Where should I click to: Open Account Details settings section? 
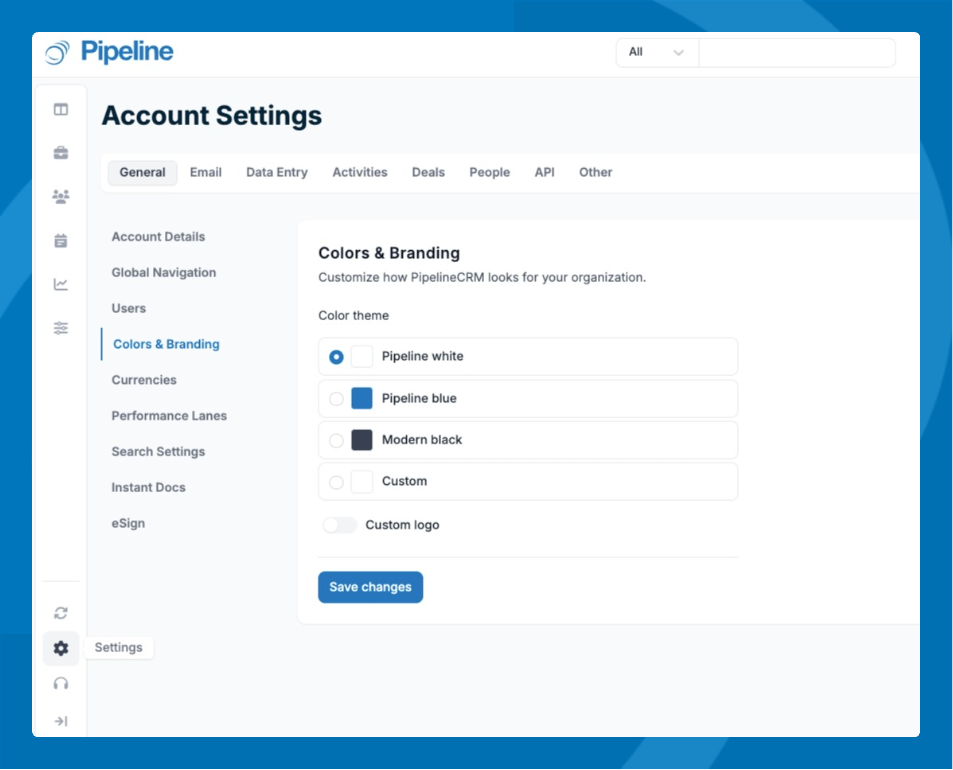point(158,237)
